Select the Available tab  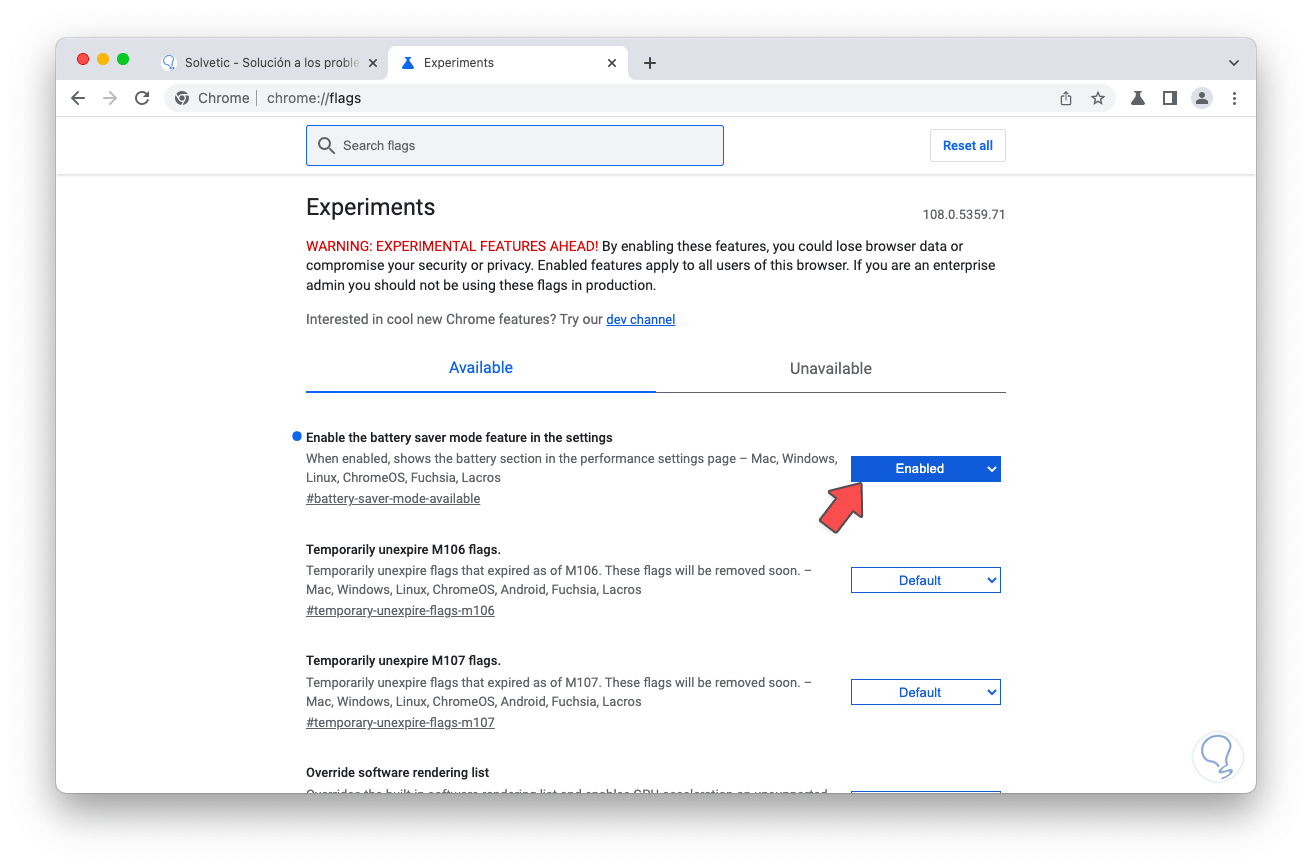pyautogui.click(x=480, y=368)
